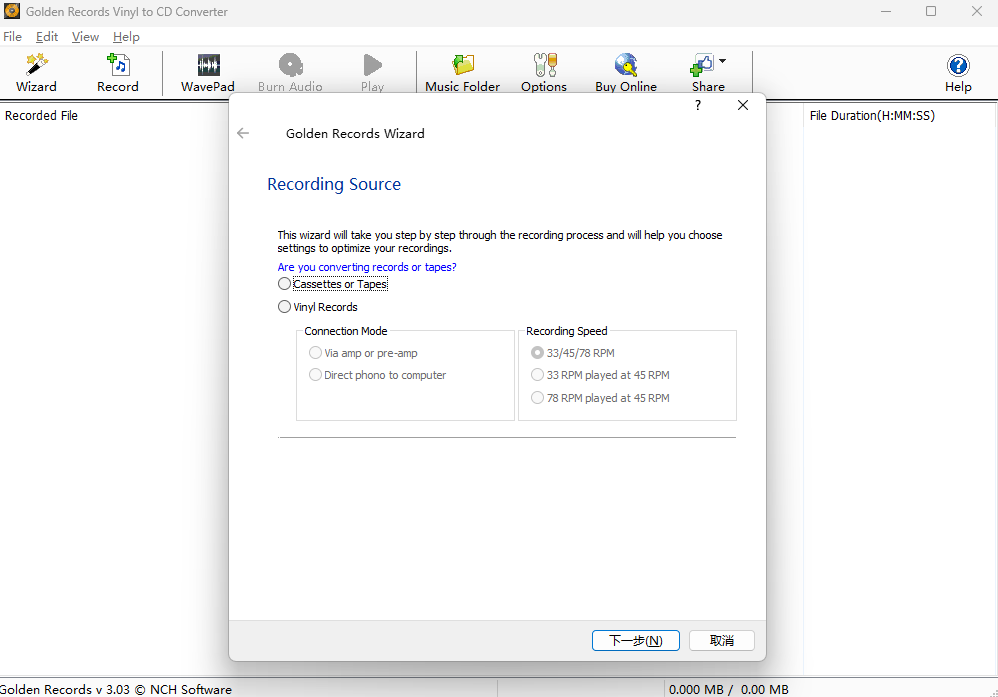Select 33 RPM played at 45 RPM
Screen dimensions: 998x697
[x=600, y=375]
